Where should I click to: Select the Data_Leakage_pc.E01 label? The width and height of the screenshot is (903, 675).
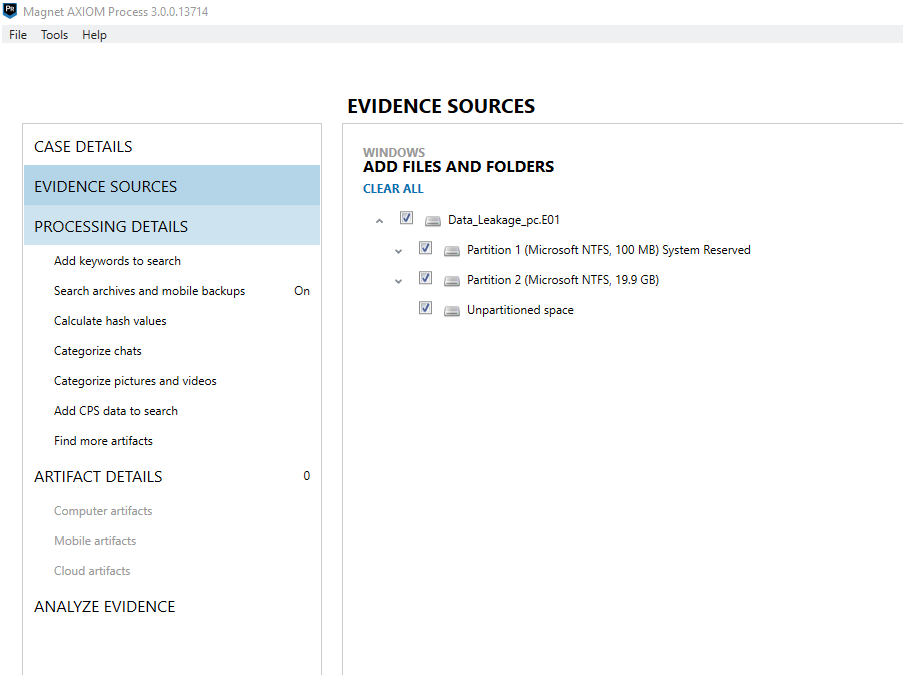504,220
